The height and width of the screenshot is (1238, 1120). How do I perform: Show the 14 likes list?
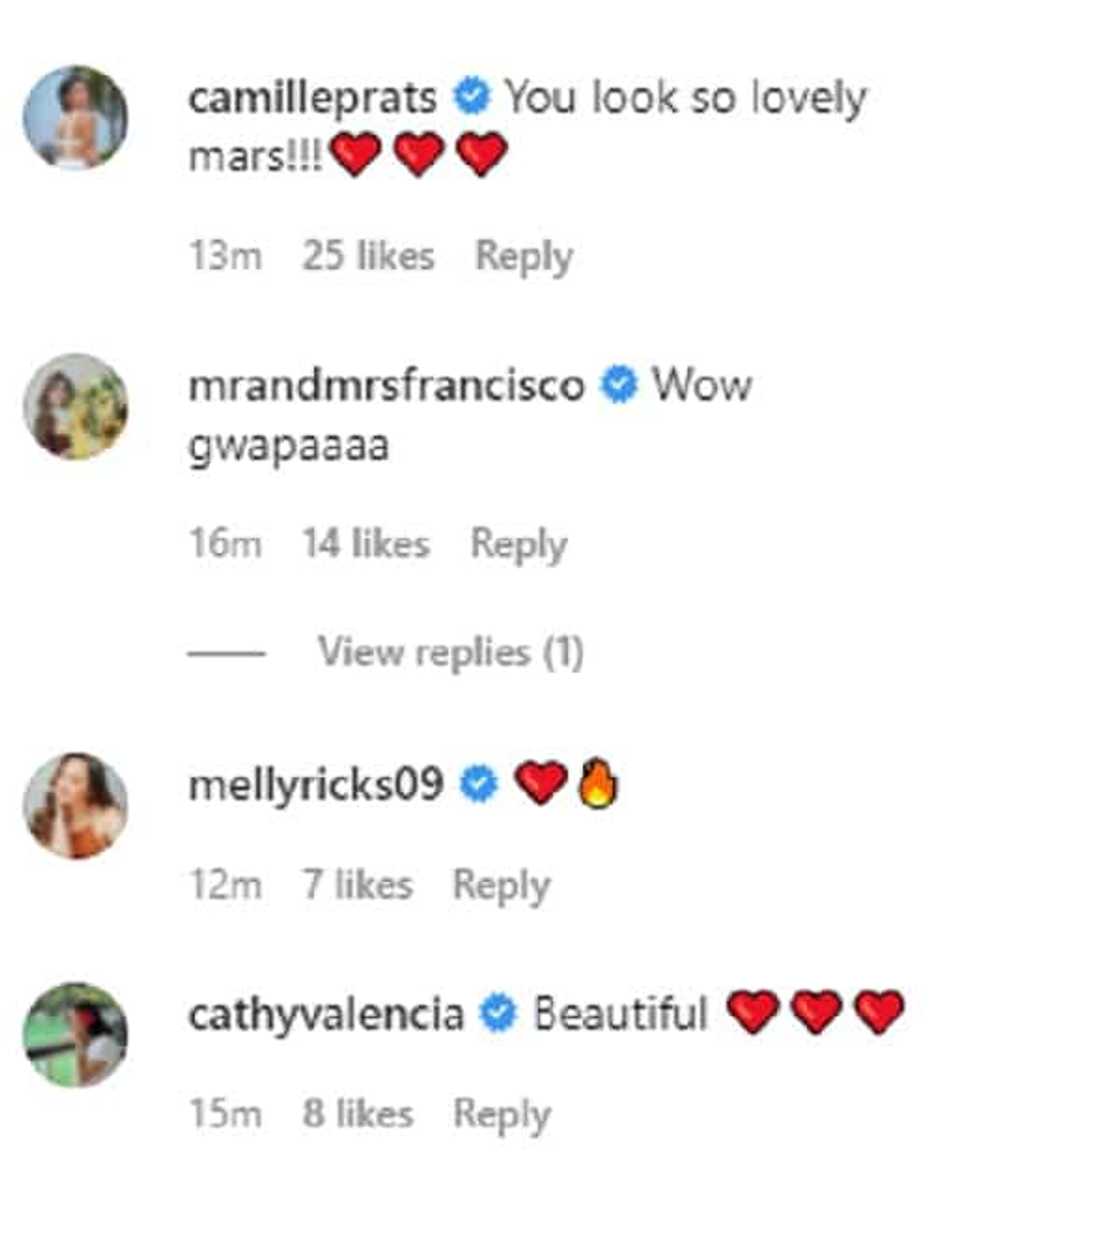tap(366, 544)
